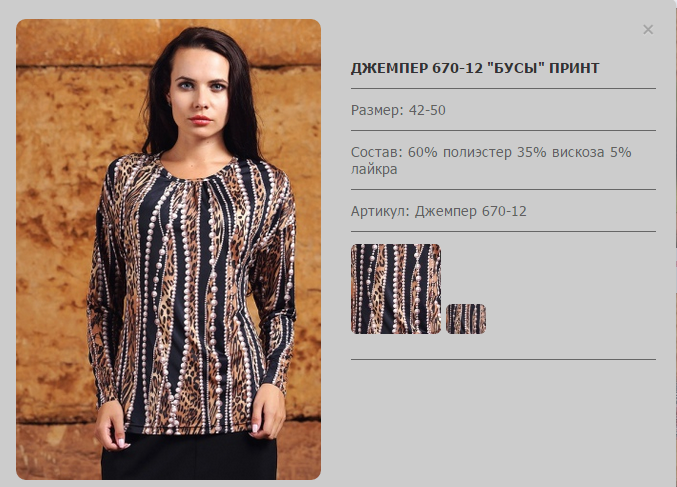The height and width of the screenshot is (487, 677).
Task: Select the small beads print fabric swatch
Action: (466, 319)
